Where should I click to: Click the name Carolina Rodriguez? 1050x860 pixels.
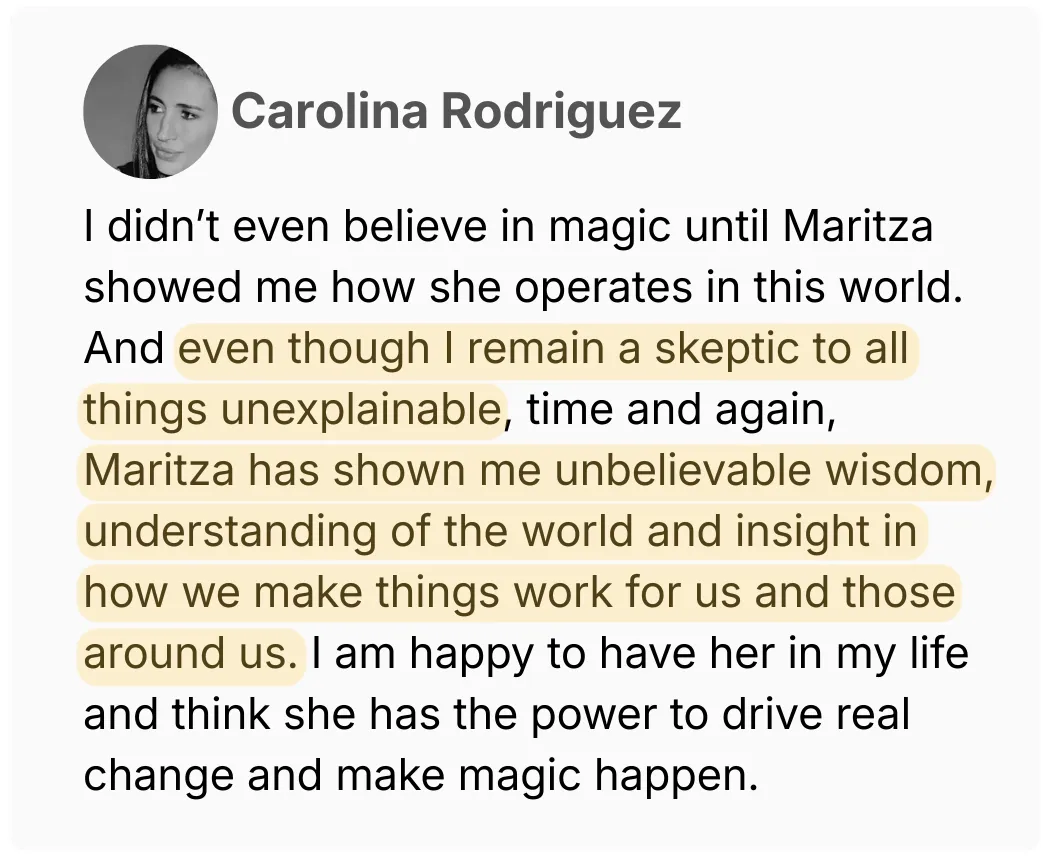point(456,111)
